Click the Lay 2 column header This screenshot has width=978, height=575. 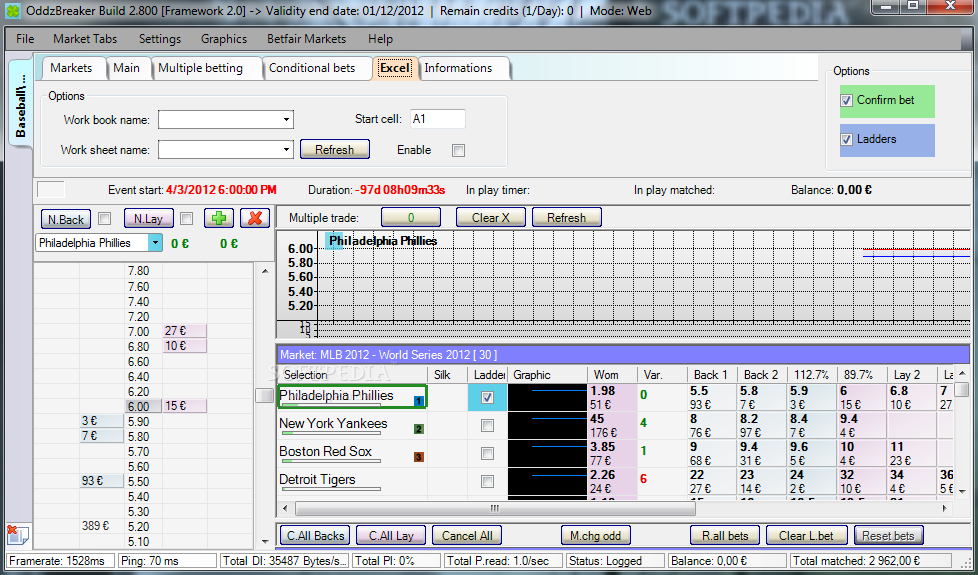pos(911,375)
